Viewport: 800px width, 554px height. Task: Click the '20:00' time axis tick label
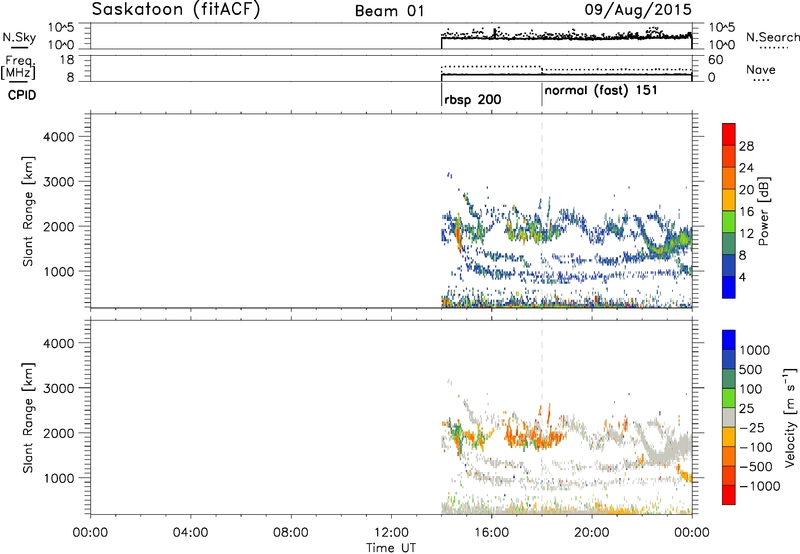click(591, 533)
